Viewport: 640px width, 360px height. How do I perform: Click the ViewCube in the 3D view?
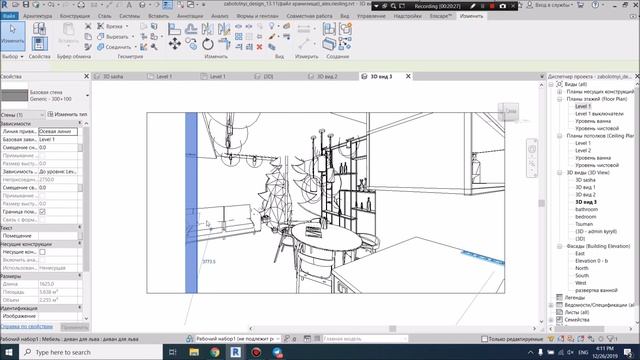point(508,111)
